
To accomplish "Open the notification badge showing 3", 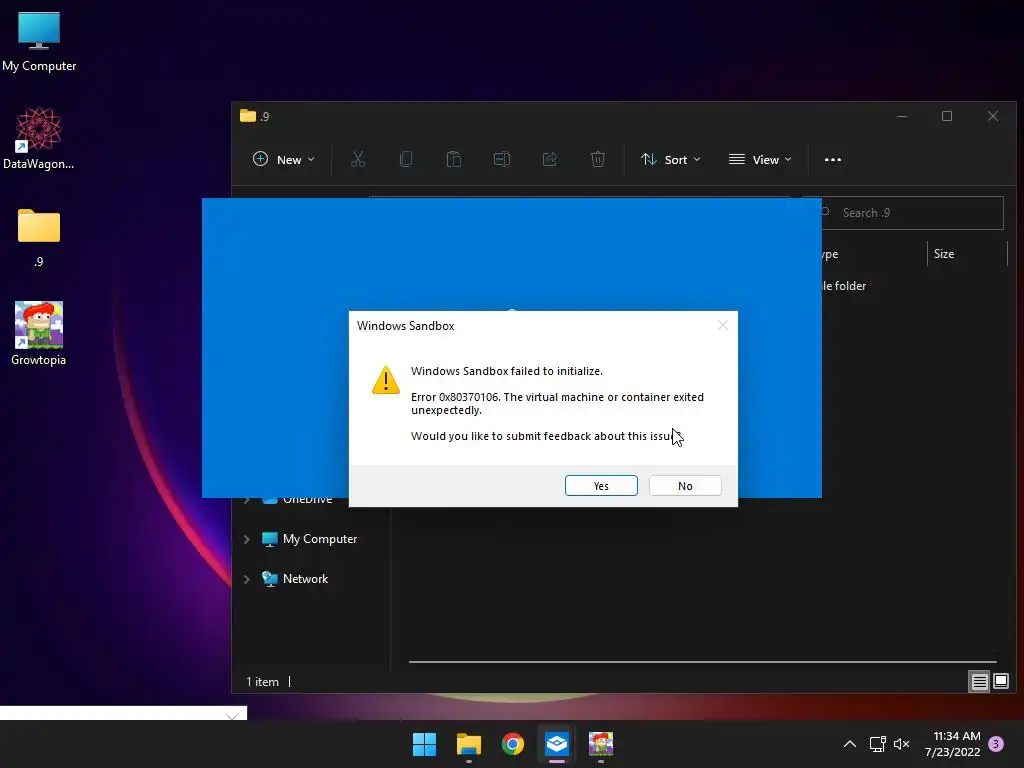I will [996, 744].
